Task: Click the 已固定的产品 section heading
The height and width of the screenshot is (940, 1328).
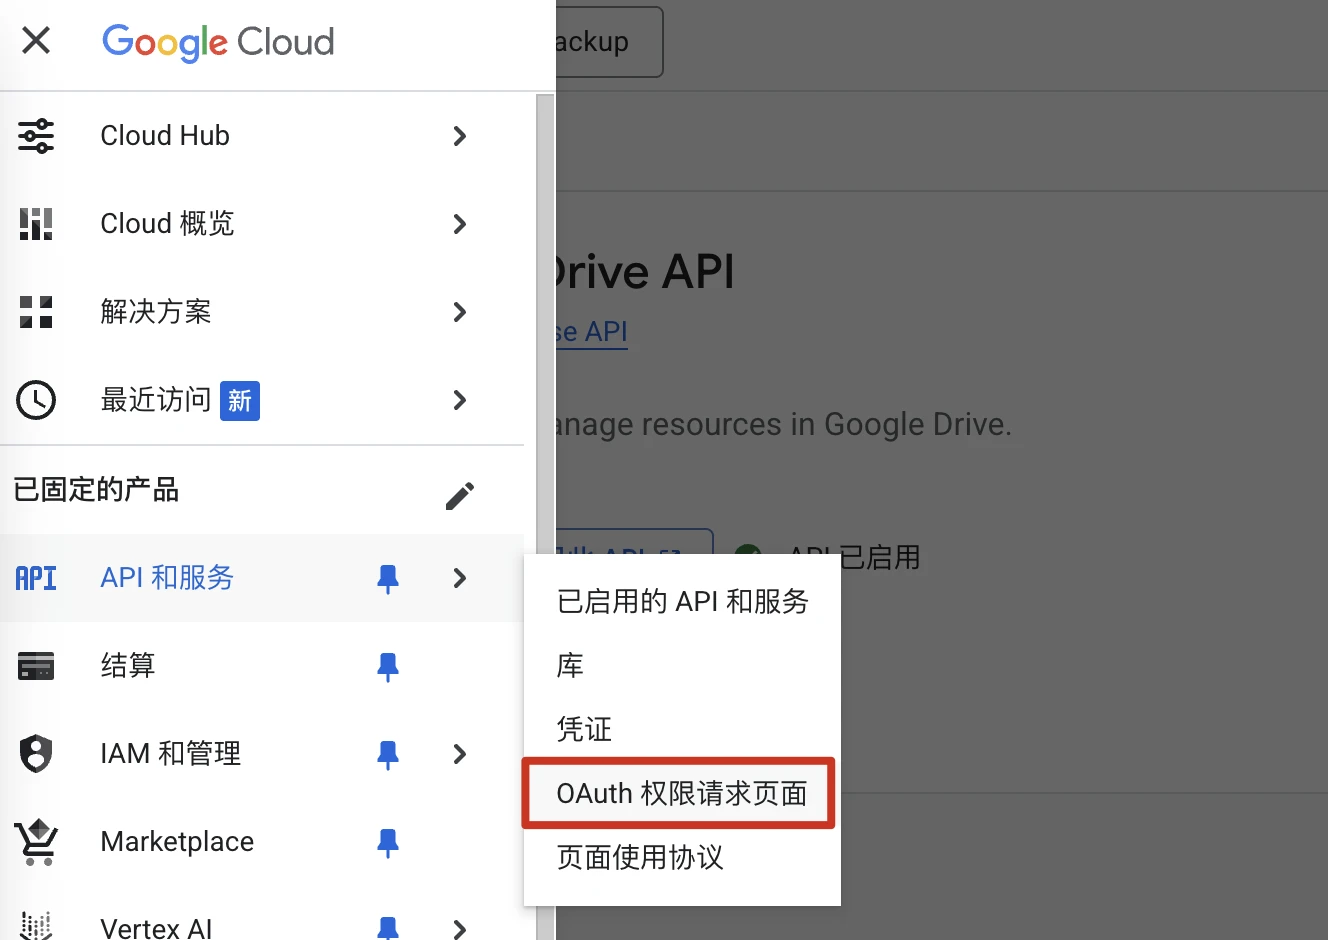Action: (97, 490)
